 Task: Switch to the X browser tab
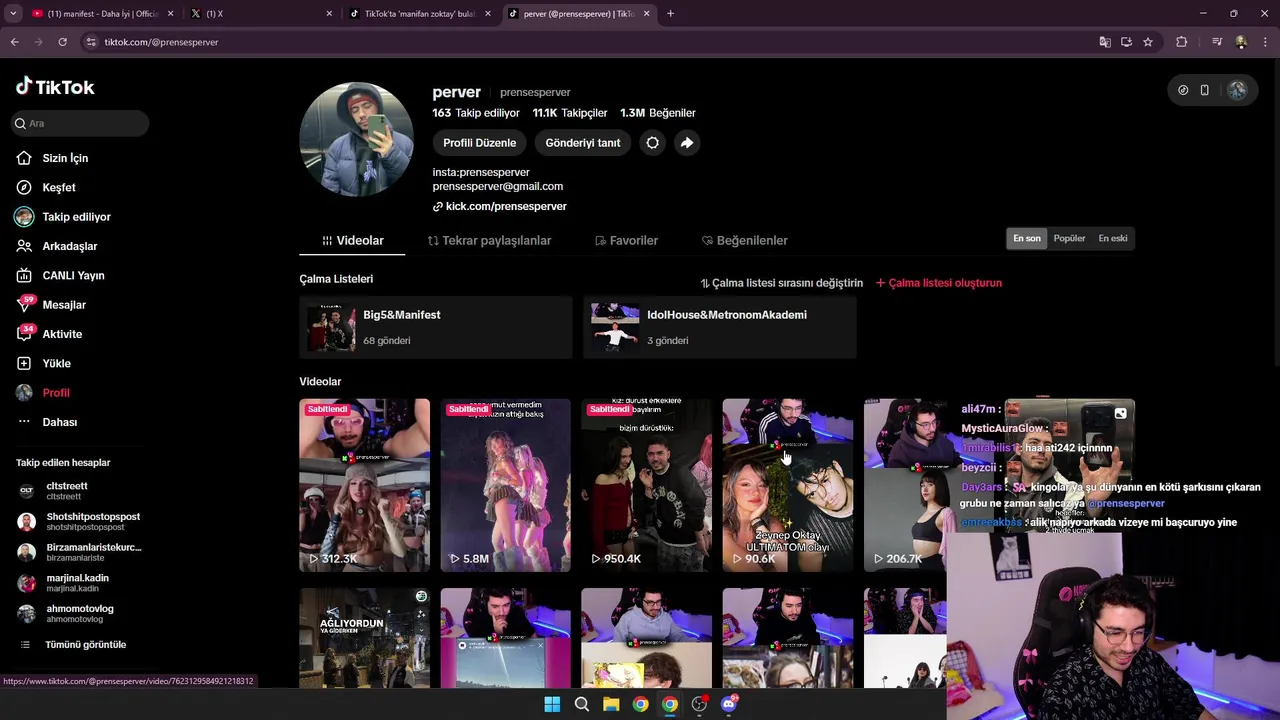tap(262, 14)
